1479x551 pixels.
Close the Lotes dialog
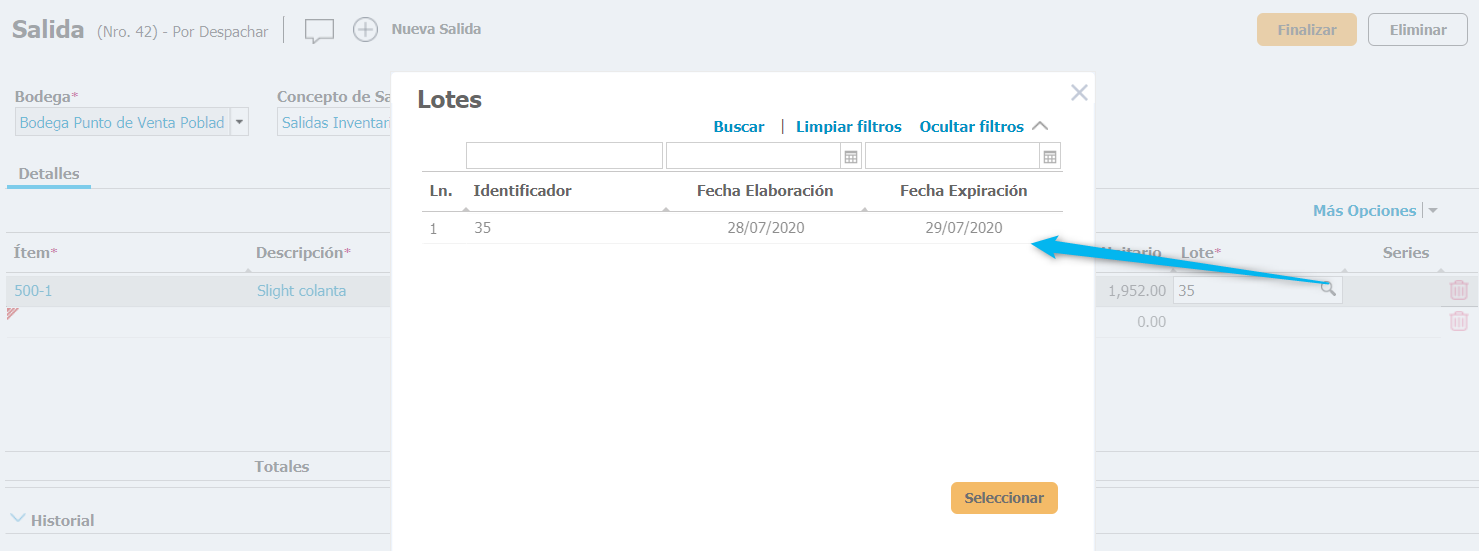(x=1079, y=93)
